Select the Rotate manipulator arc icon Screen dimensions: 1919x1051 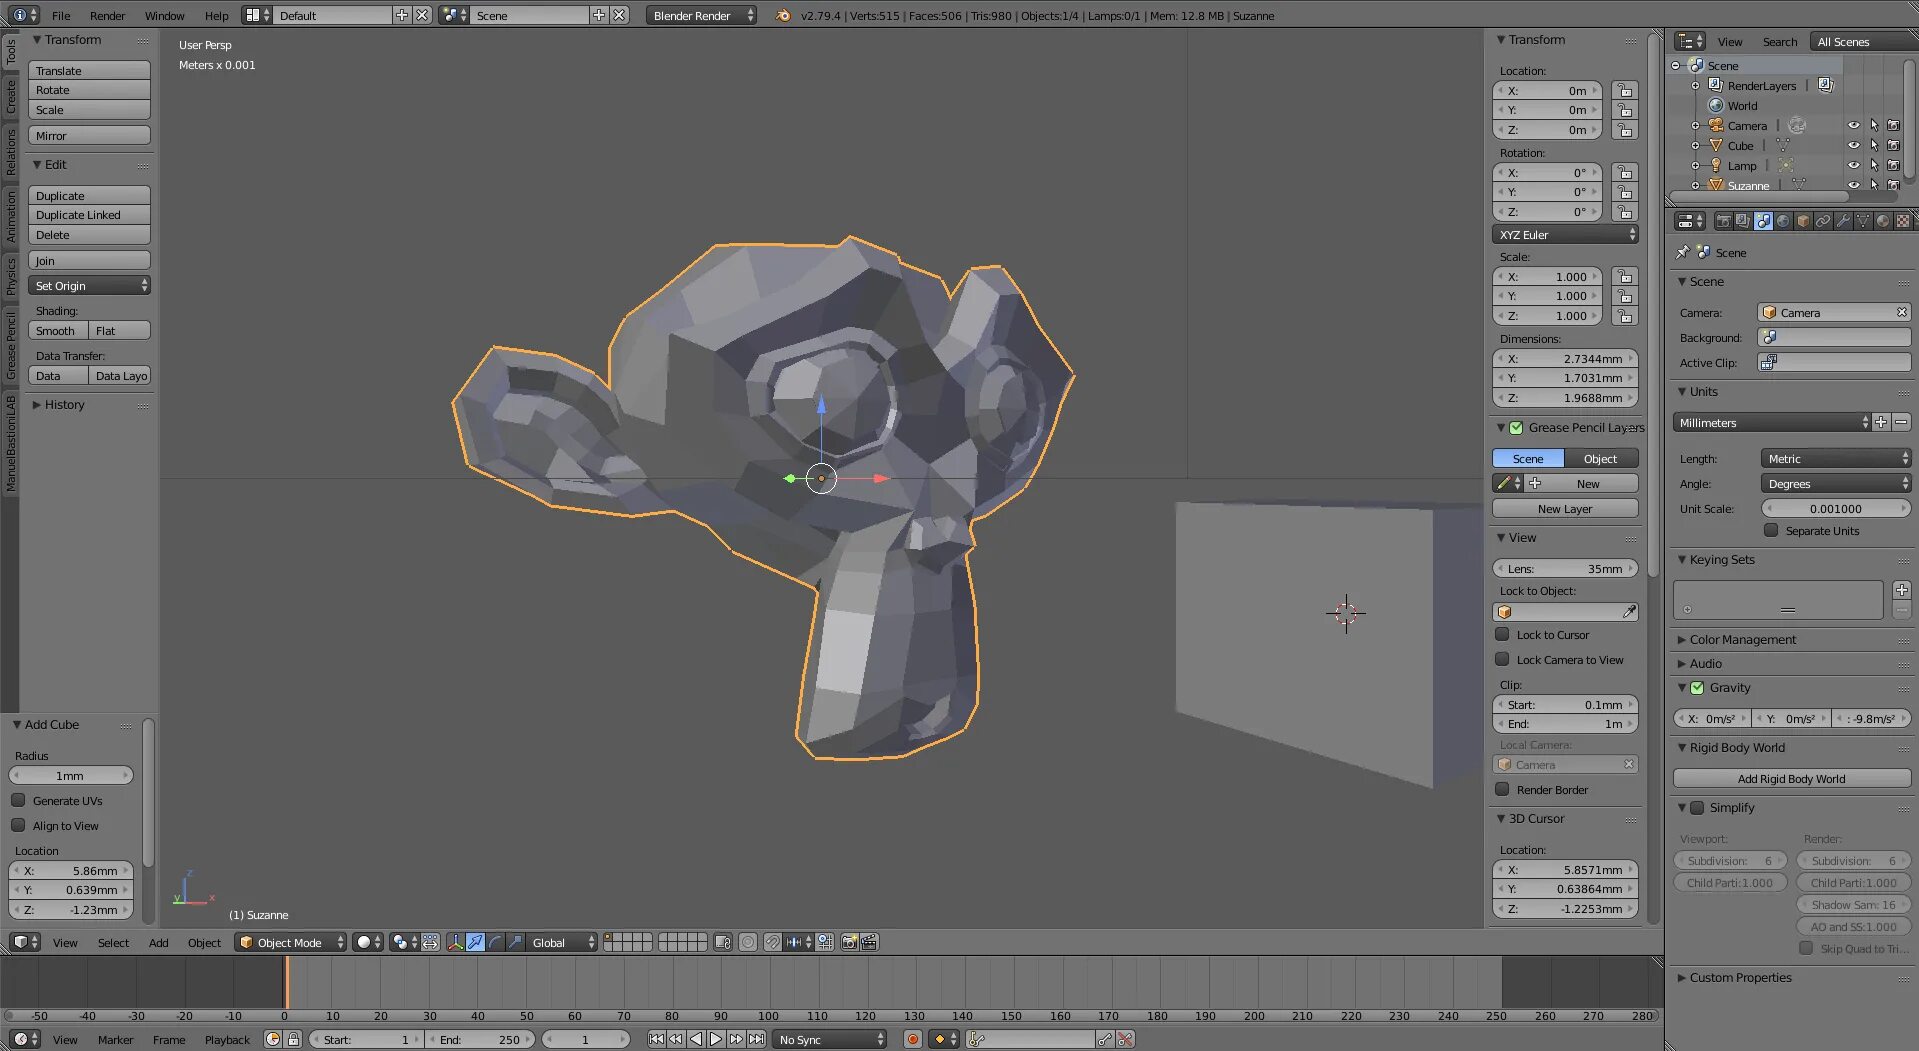coord(495,942)
